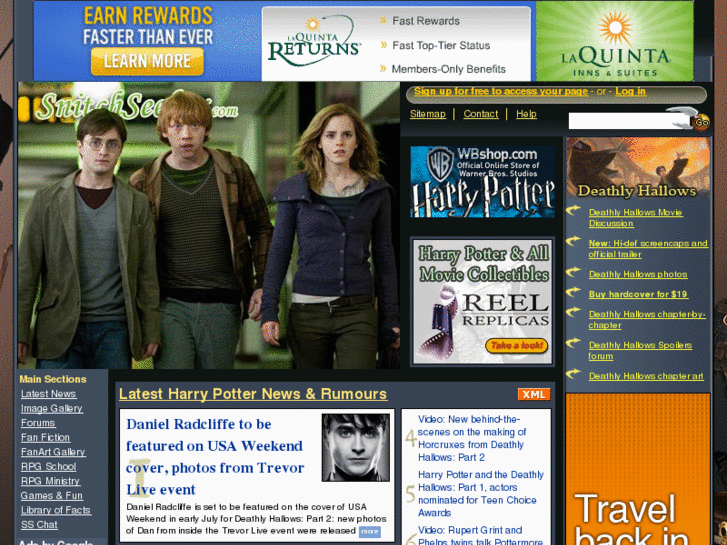Viewport: 727px width, 545px height.
Task: Click 'Sign up for free to access your page'
Action: point(501,91)
